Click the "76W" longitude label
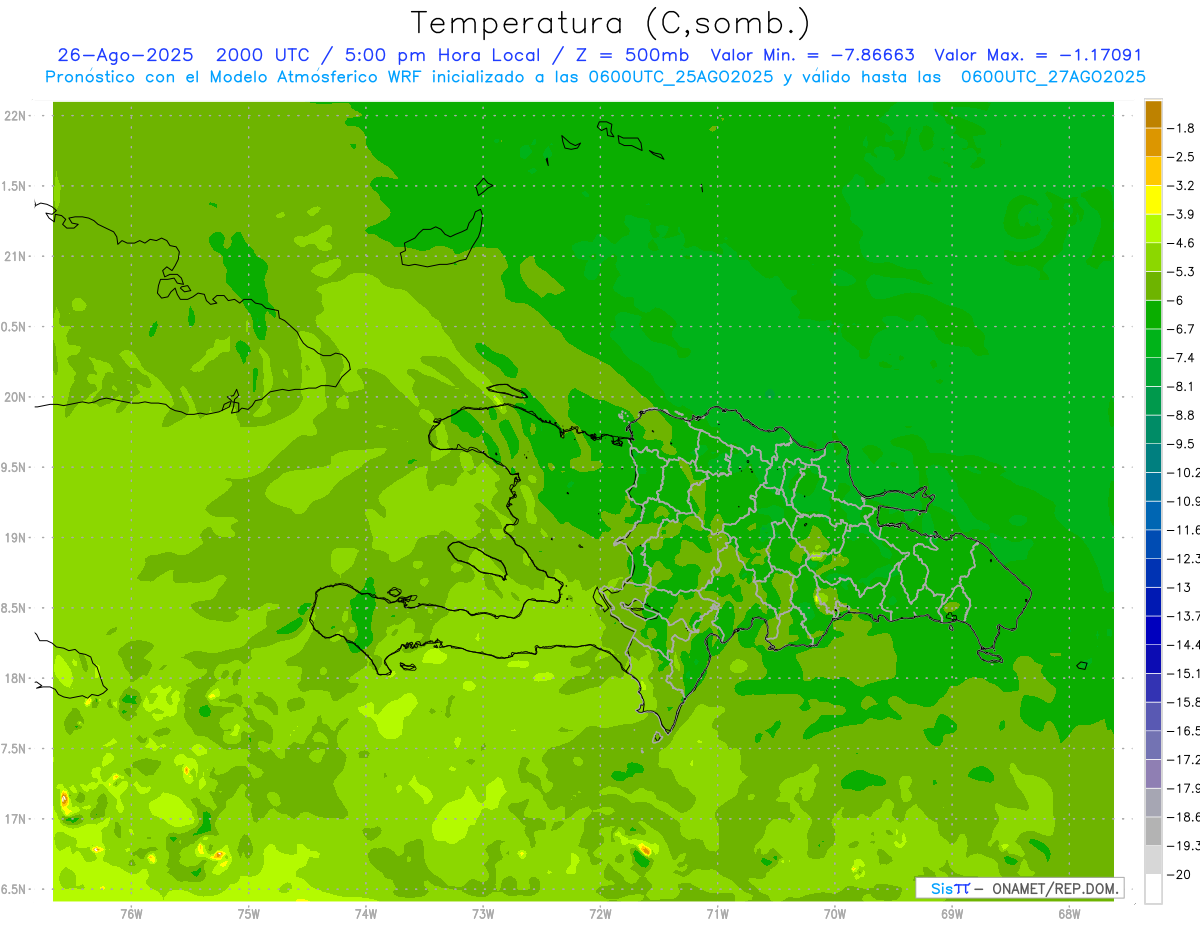The image size is (1200, 927). click(x=131, y=914)
